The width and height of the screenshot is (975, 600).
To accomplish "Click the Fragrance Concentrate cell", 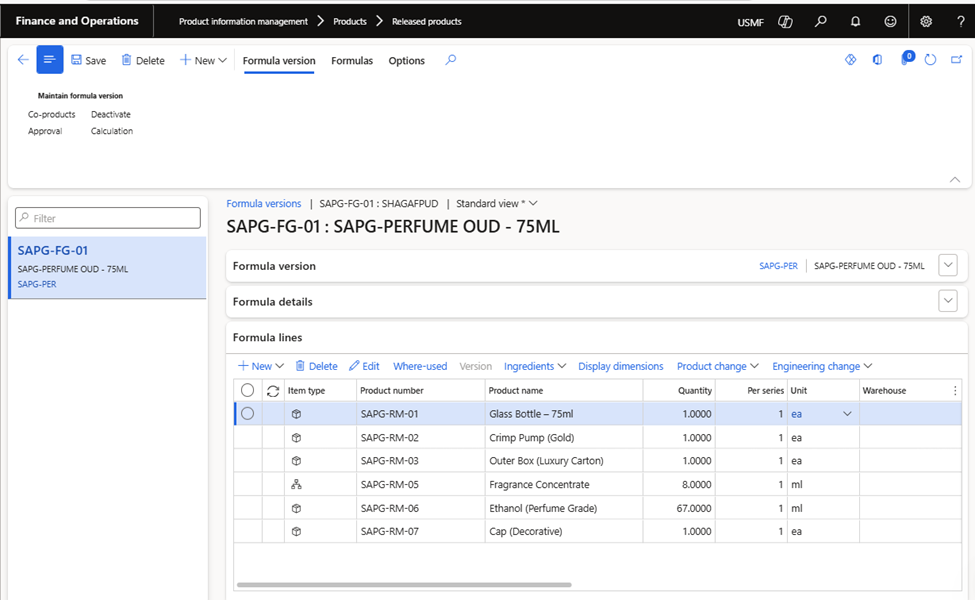I will [564, 484].
